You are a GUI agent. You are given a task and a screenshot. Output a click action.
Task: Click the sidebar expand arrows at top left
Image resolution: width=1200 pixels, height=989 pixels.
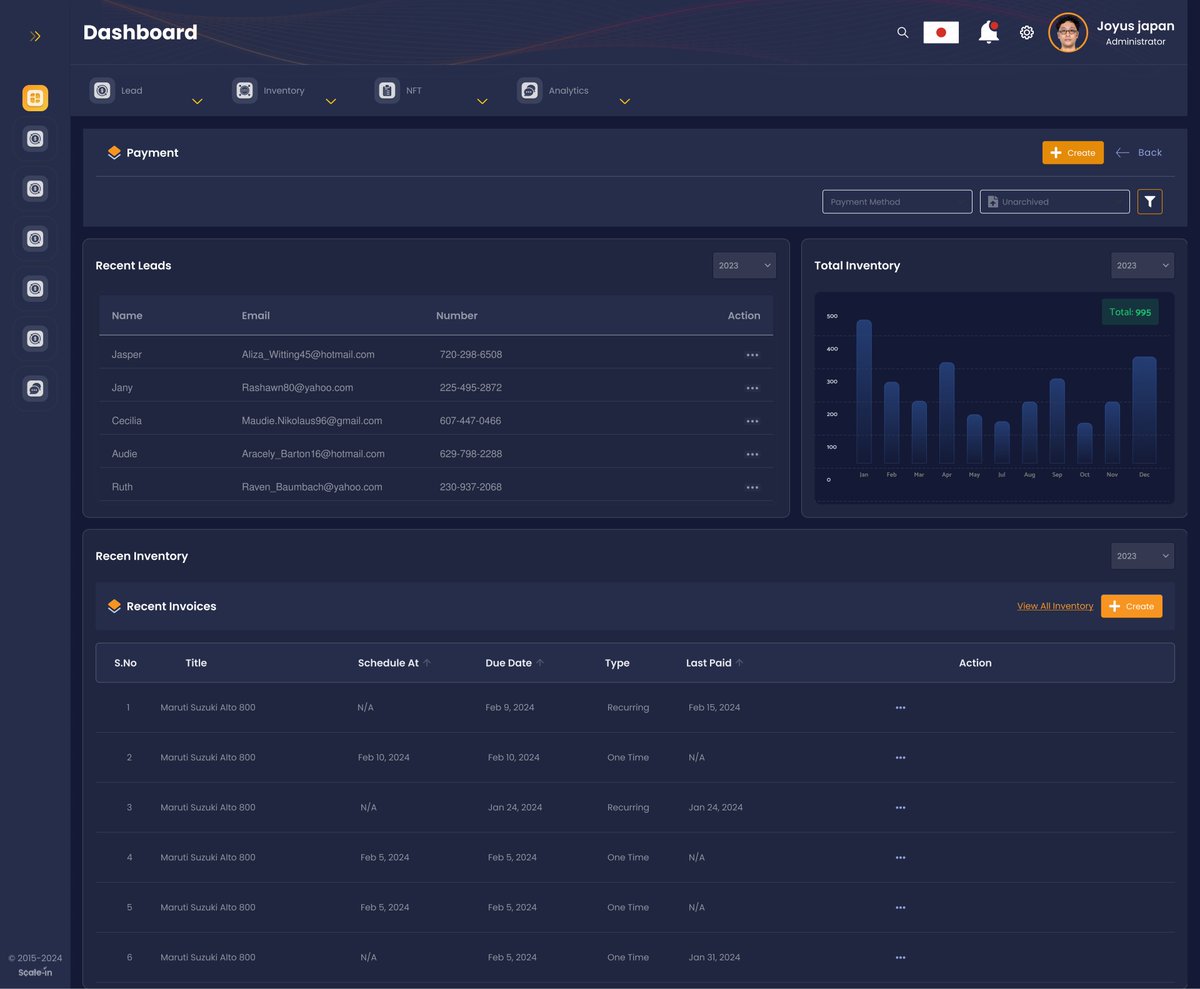coord(35,35)
